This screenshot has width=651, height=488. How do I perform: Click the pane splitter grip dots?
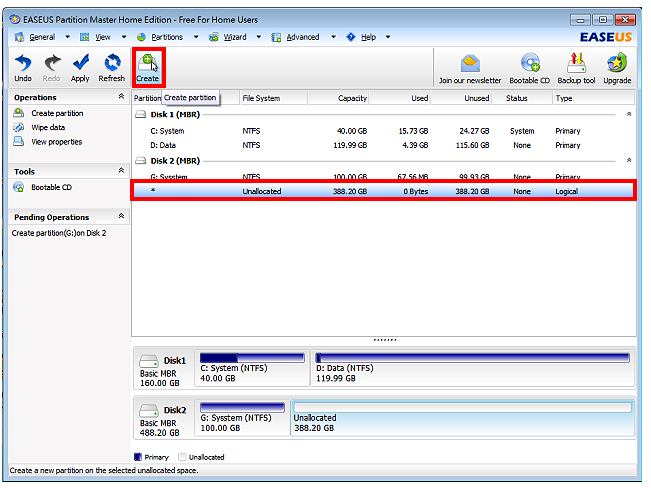coord(384,340)
